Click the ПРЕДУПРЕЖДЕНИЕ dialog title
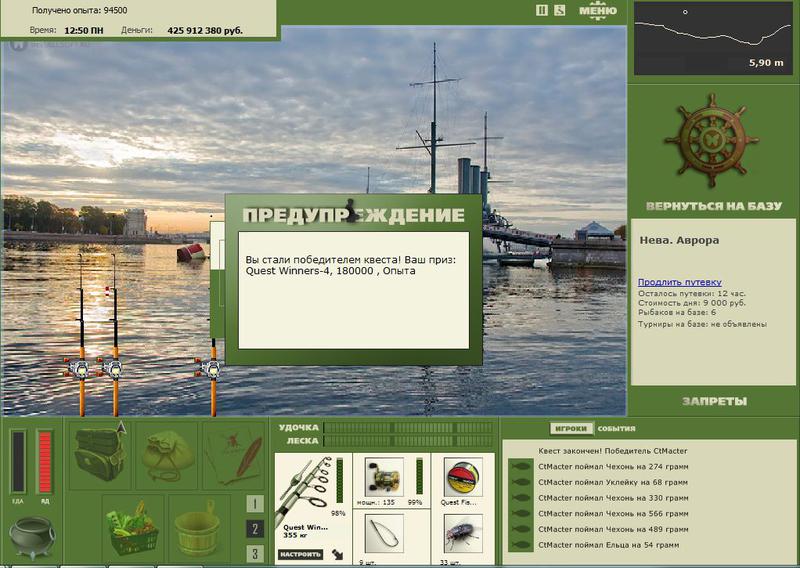Image resolution: width=800 pixels, height=568 pixels. [354, 215]
